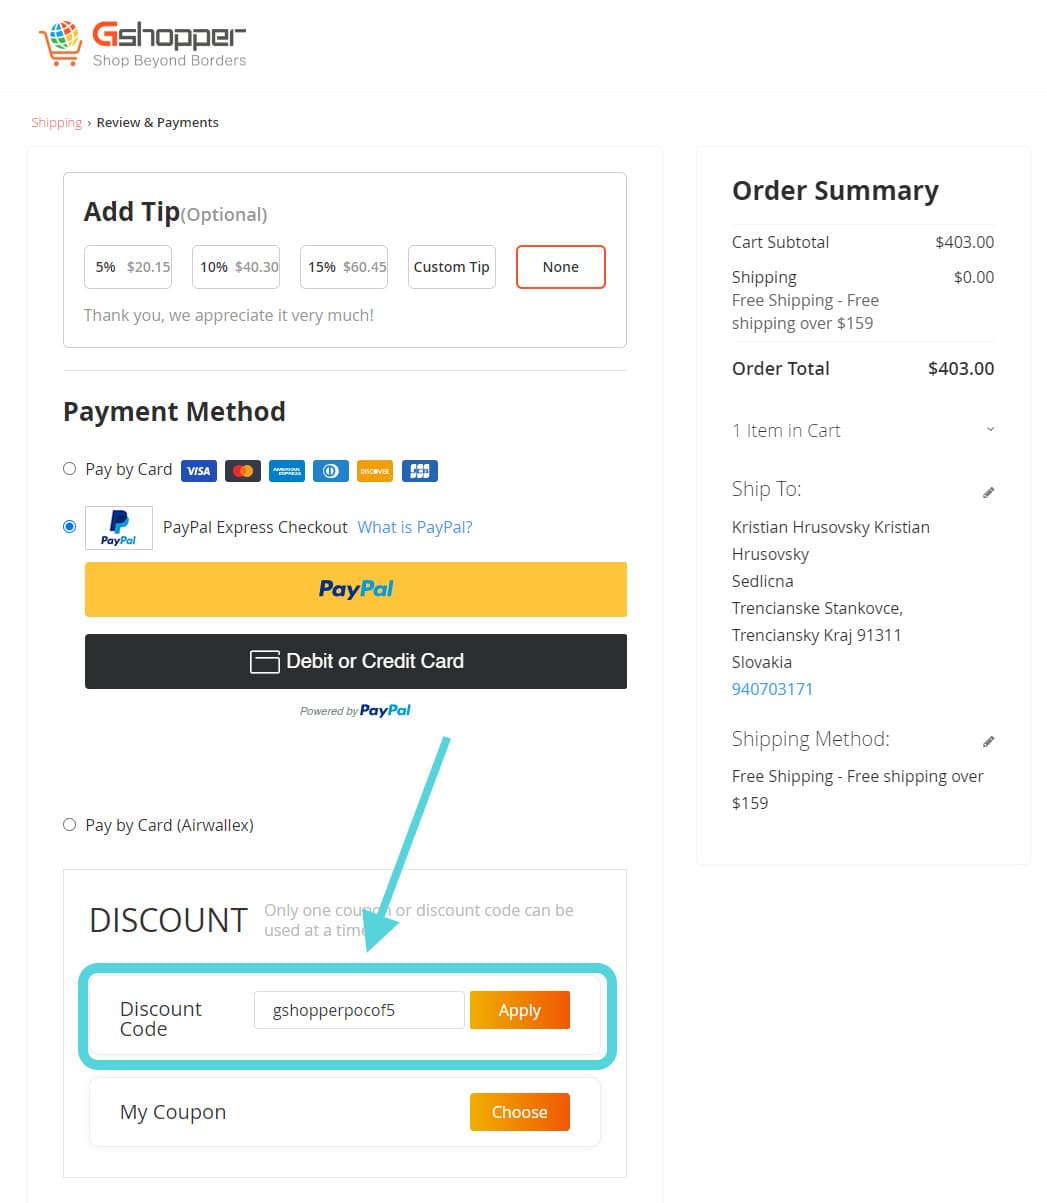Select PayPal Express Checkout radio button
Viewport: 1047px width, 1203px height.
[69, 526]
